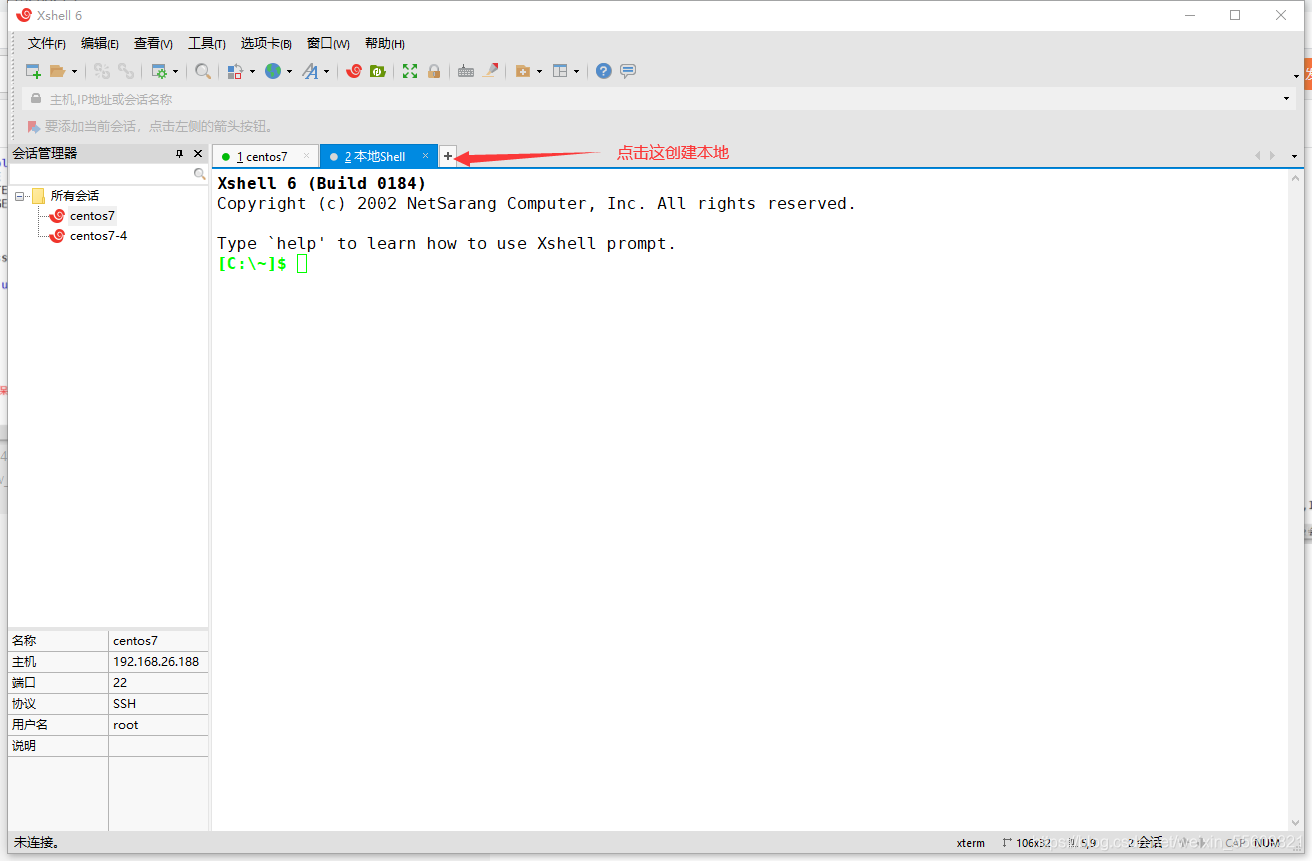Click the green Xftp toolbar icon

click(377, 71)
